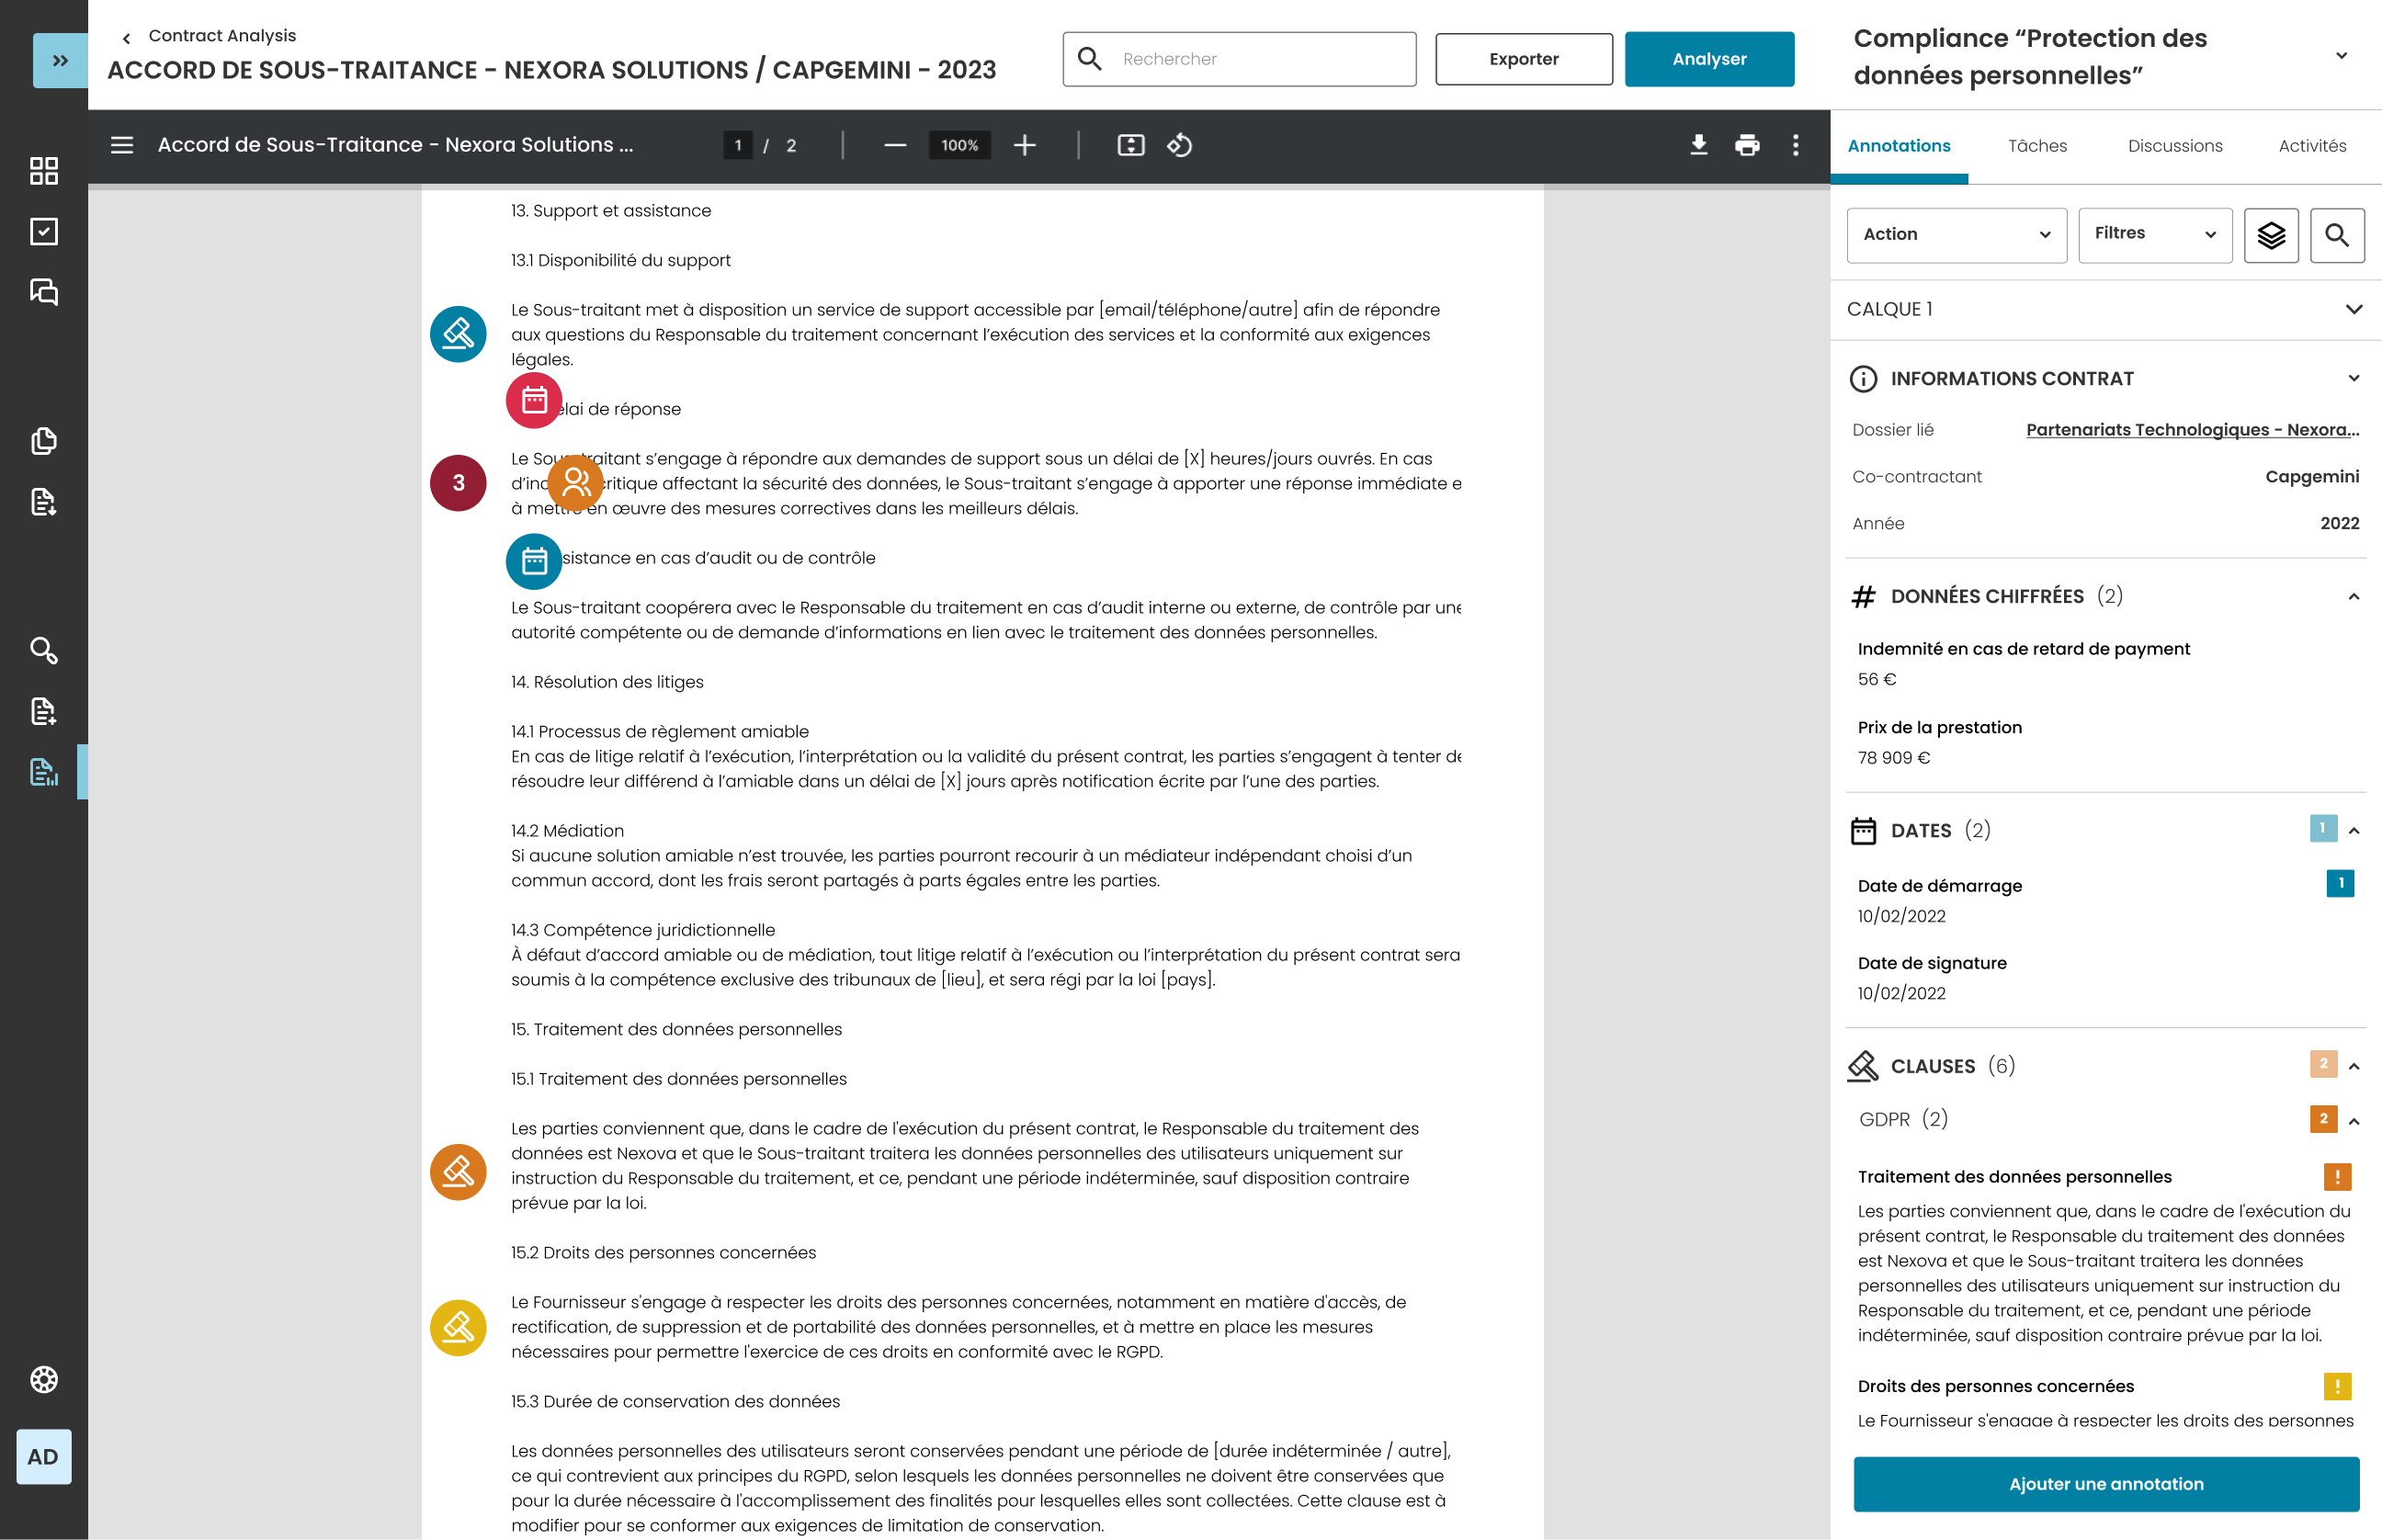
Task: Click the rotate document icon in the PDF toolbar
Action: 1179,145
